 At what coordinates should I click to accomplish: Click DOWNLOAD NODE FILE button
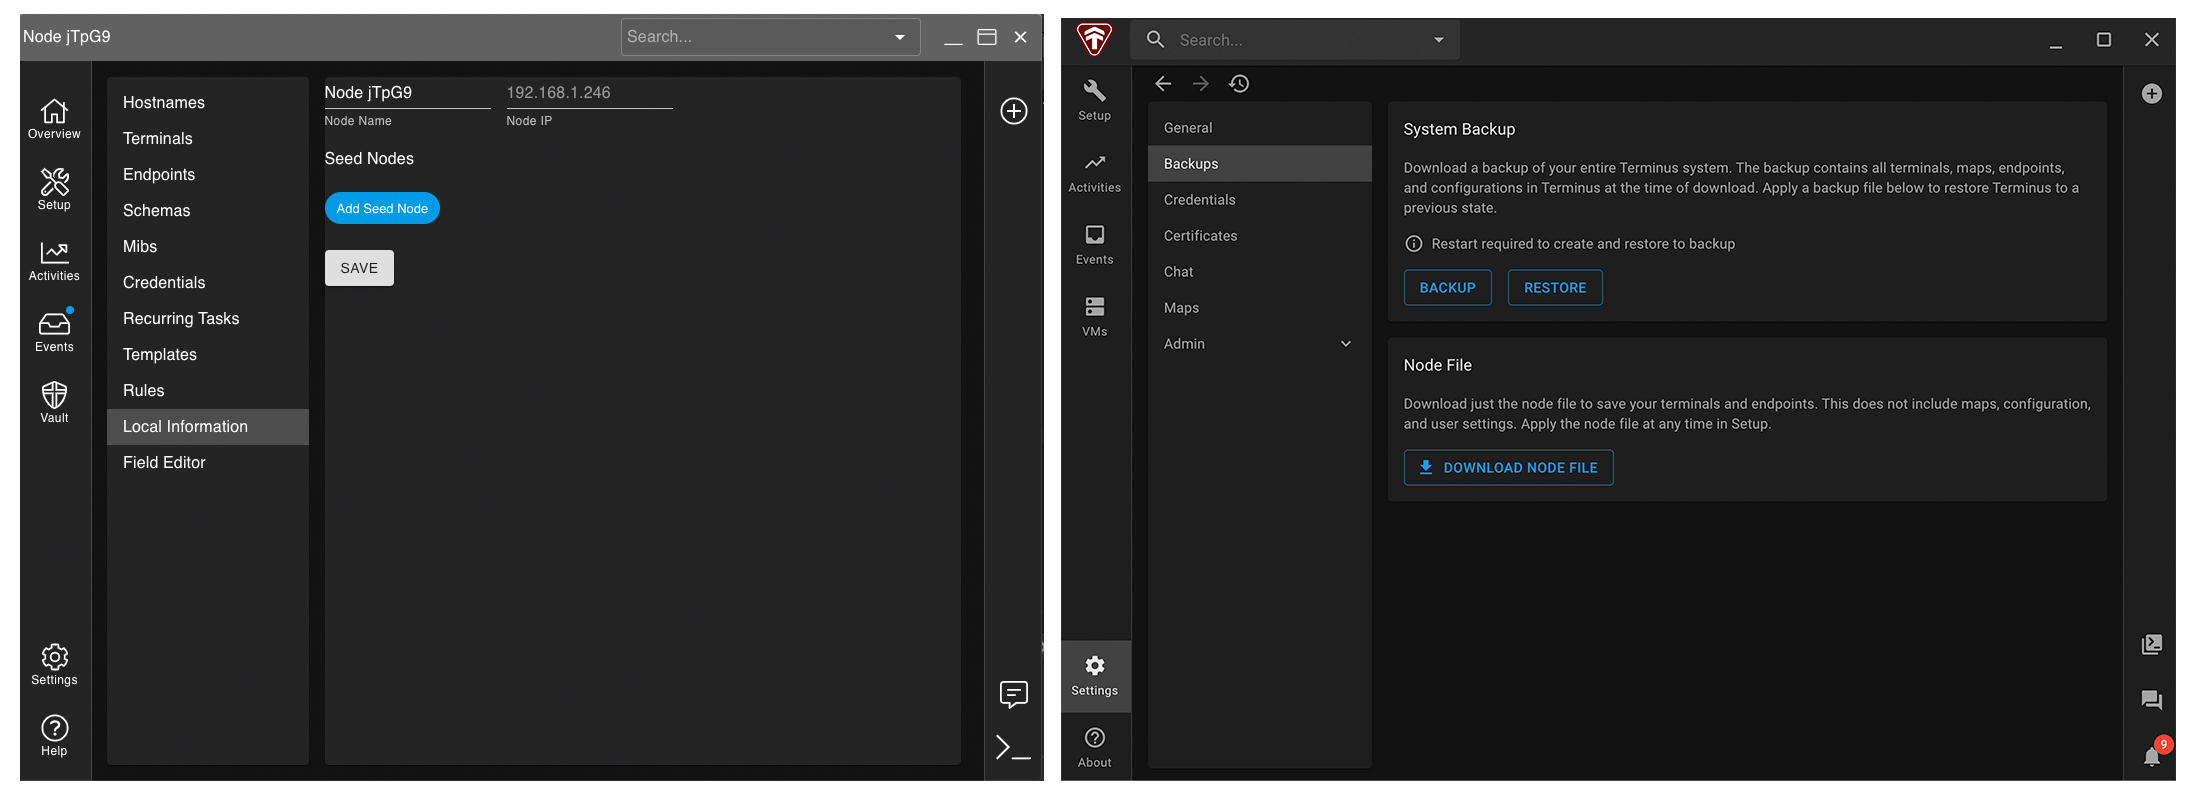[1509, 468]
